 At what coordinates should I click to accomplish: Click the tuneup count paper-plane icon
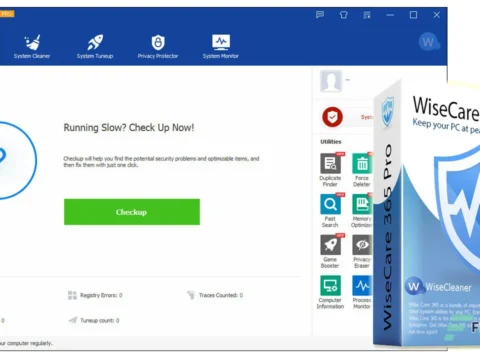pos(73,320)
